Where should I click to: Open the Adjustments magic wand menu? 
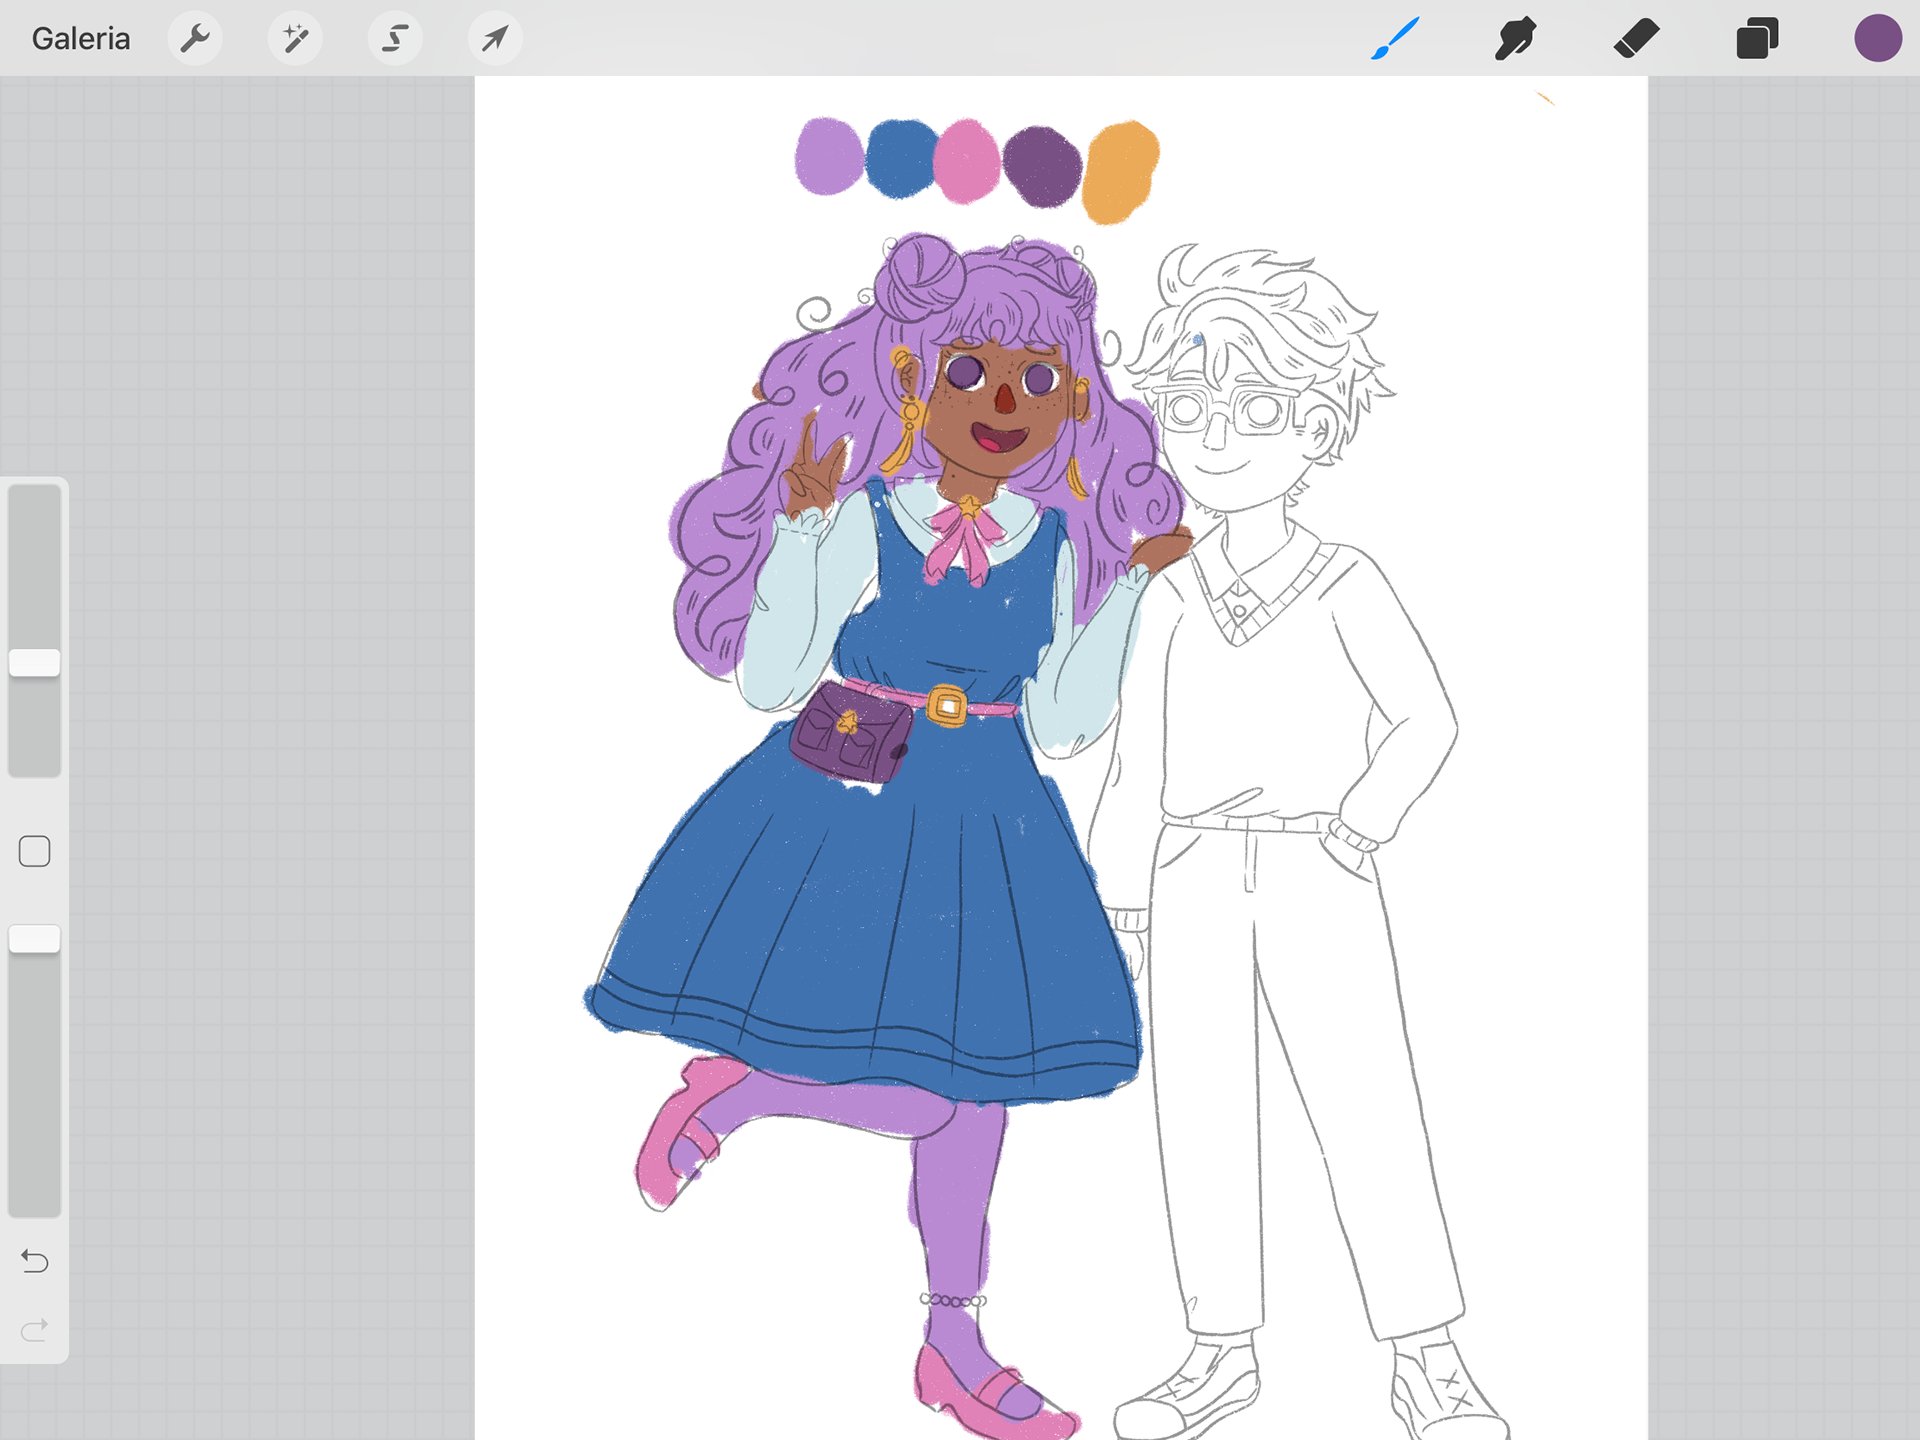[x=295, y=39]
